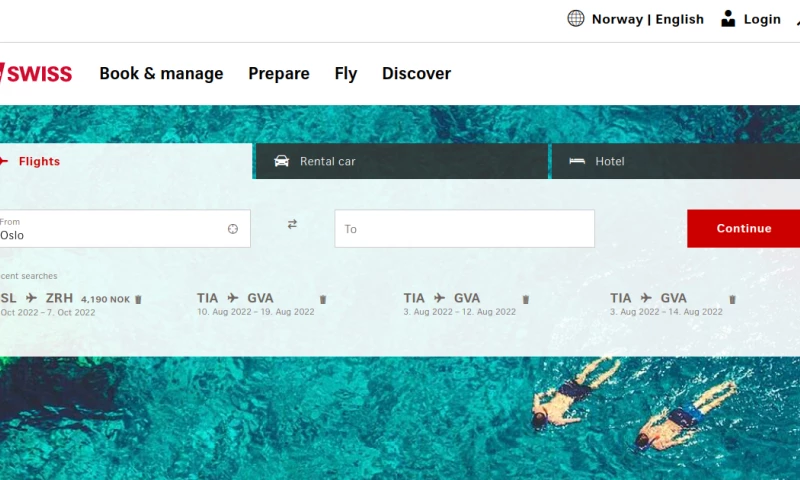Delete TIA–GVA search ending 12. Aug 2022
Screen dimensions: 800x480
(x=526, y=299)
